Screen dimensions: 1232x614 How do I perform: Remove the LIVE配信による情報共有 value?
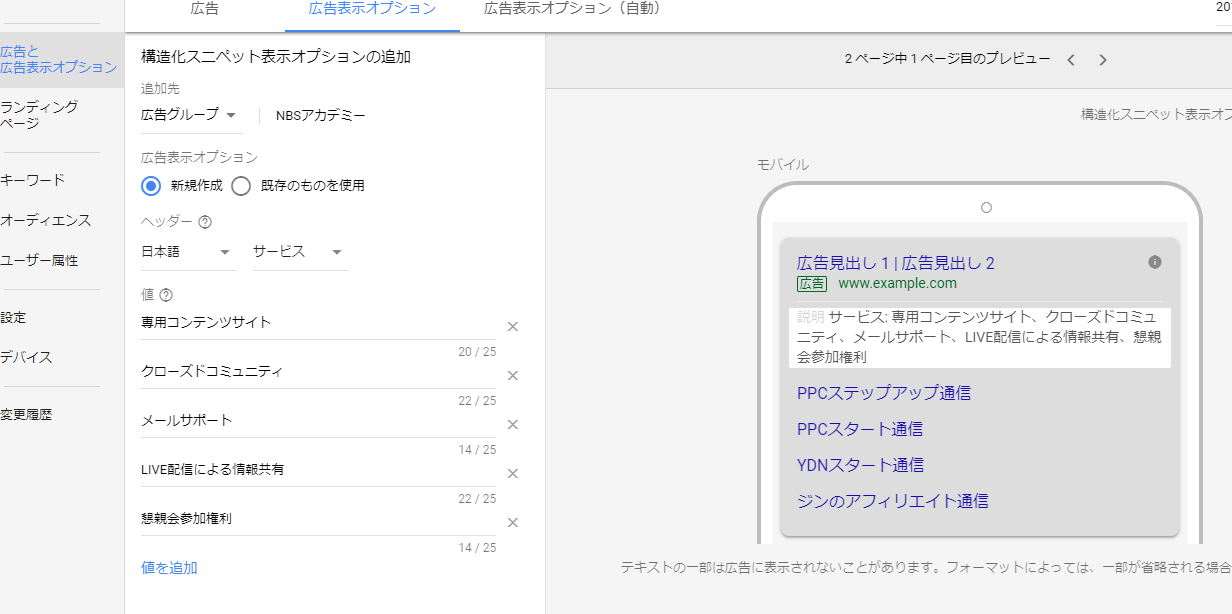[513, 474]
